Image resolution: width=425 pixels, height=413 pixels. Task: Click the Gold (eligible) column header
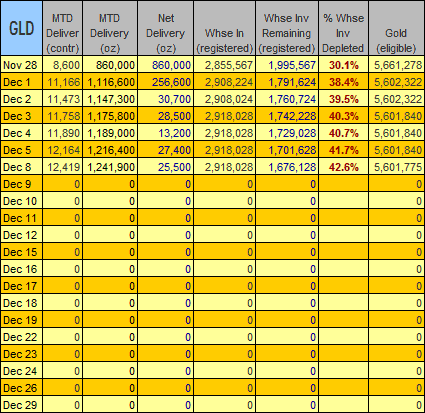pos(396,28)
